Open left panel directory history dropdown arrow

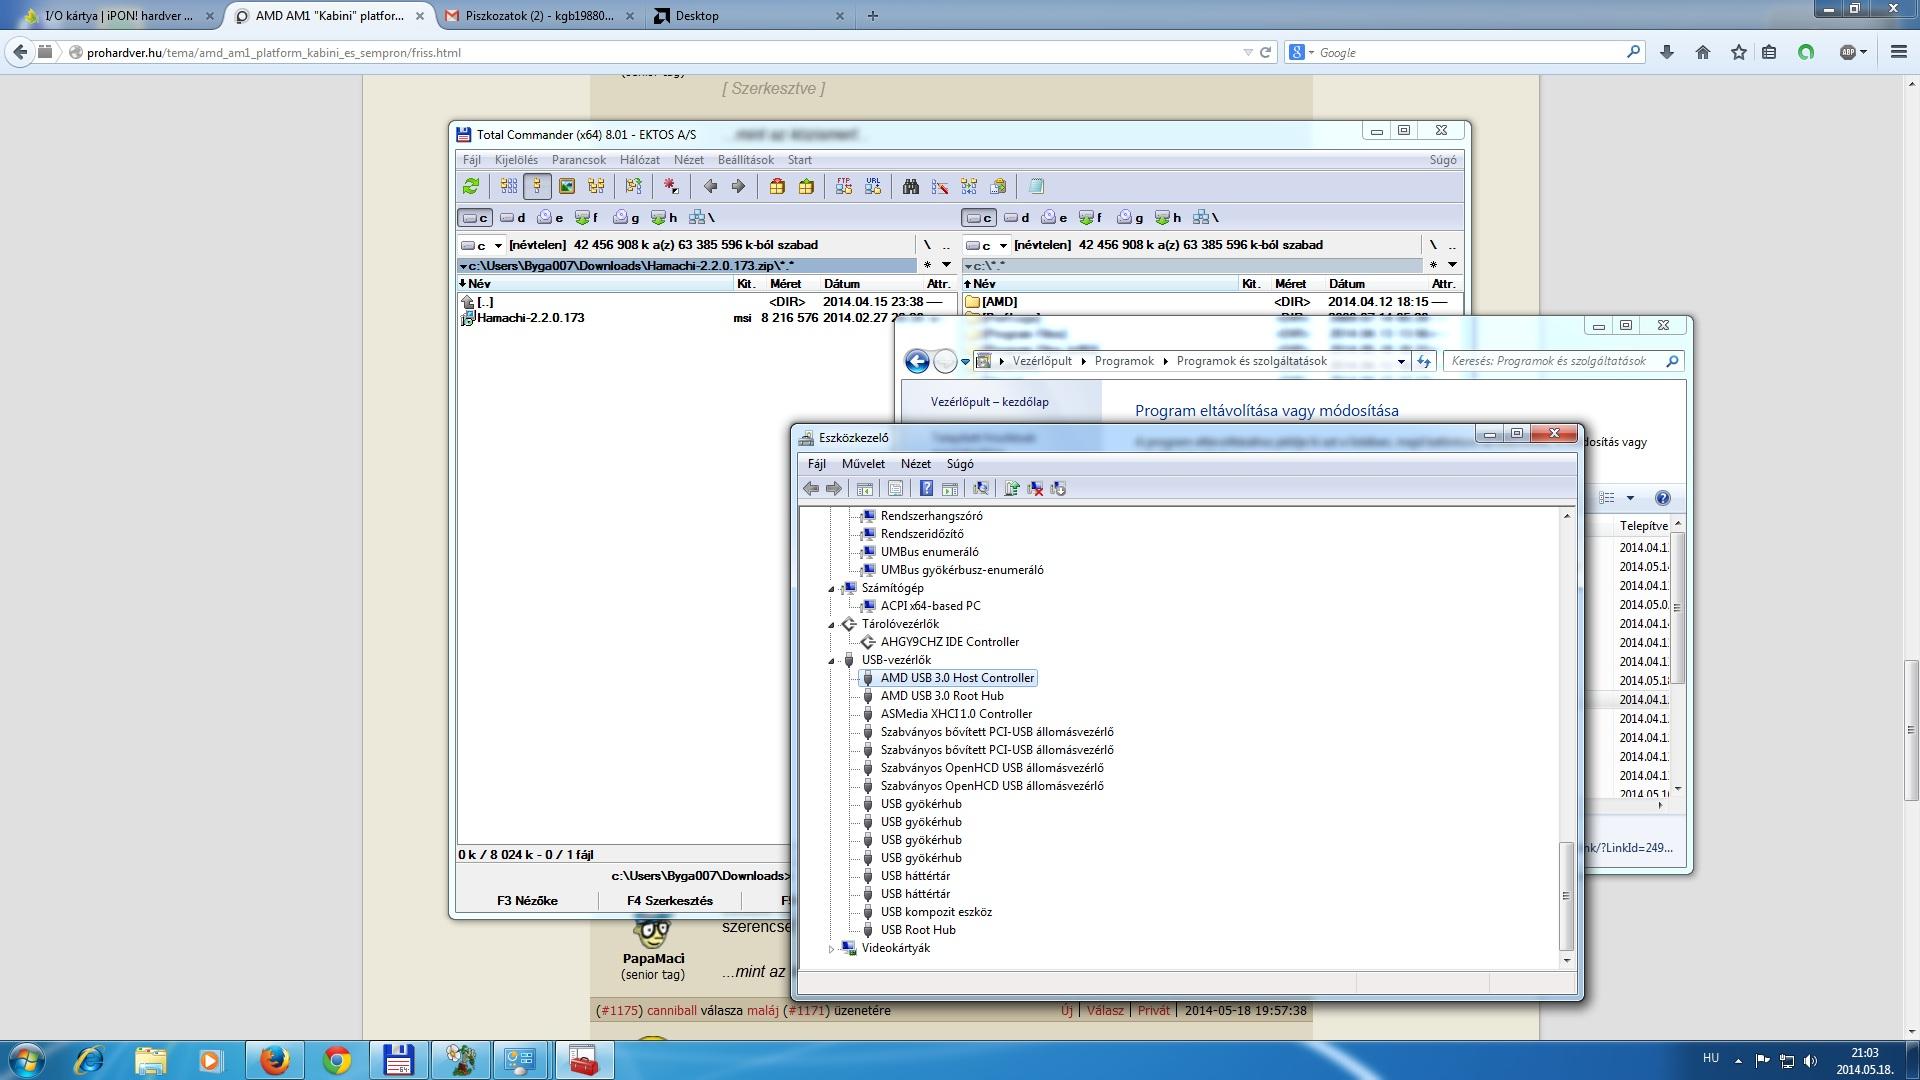coord(946,265)
